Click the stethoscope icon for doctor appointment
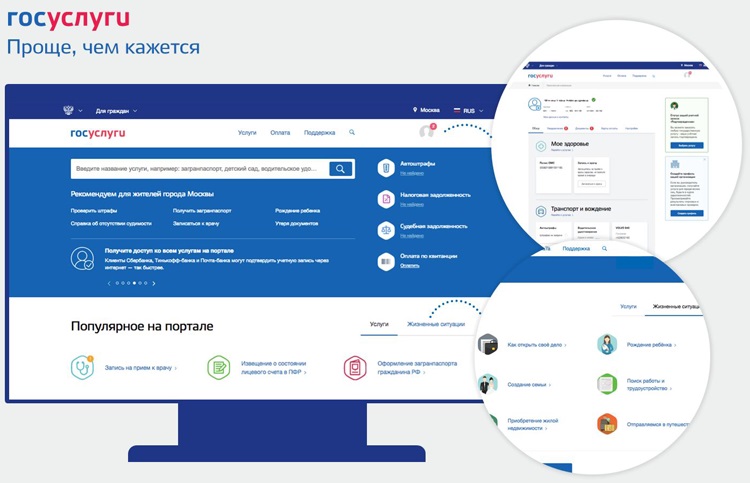This screenshot has width=750, height=483. 83,367
